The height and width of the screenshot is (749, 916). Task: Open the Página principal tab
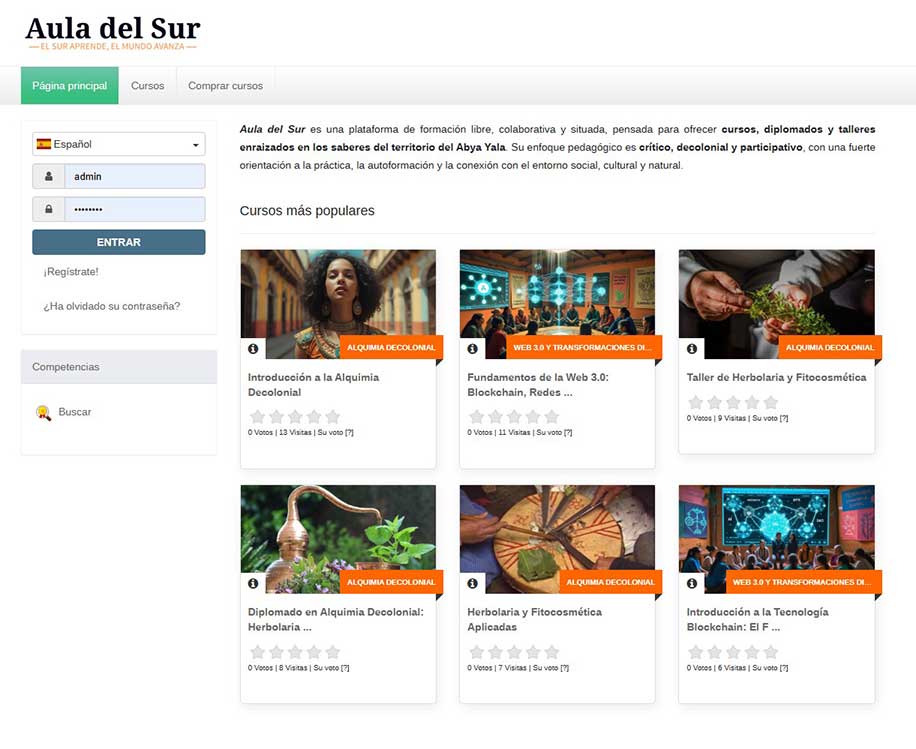point(70,85)
